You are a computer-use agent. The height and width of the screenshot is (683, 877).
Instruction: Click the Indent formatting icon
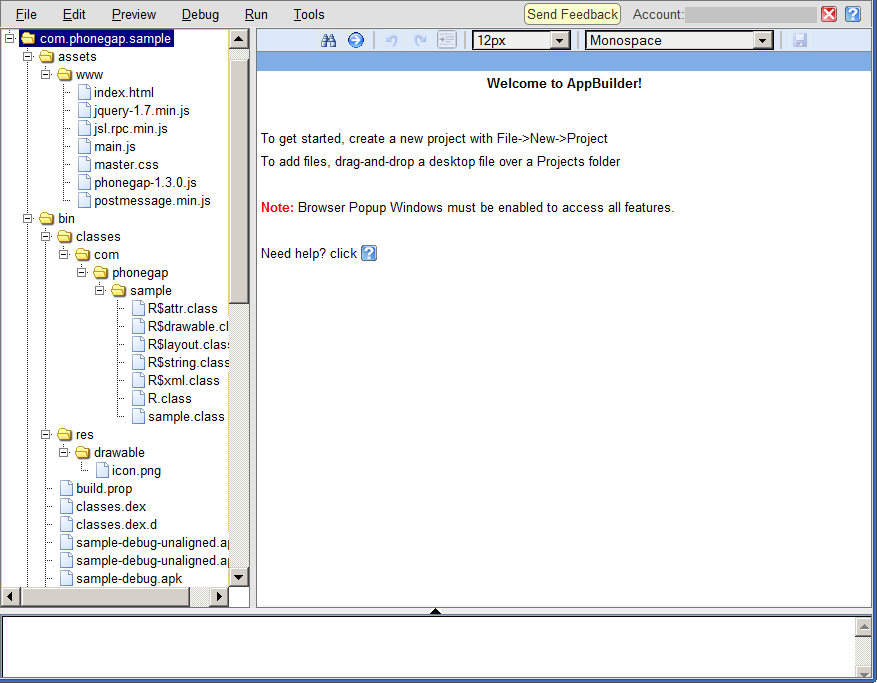pos(447,40)
